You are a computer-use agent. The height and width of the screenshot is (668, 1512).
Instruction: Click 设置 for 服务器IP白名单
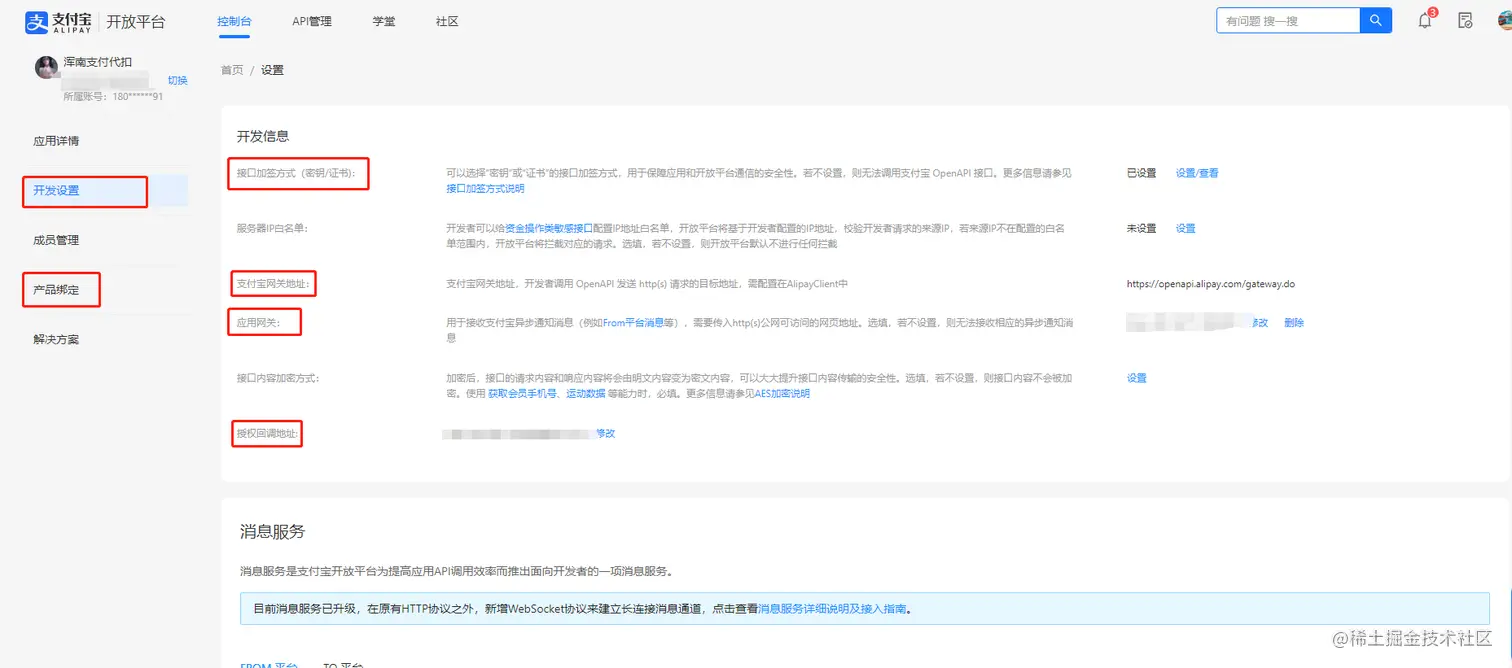click(1186, 228)
